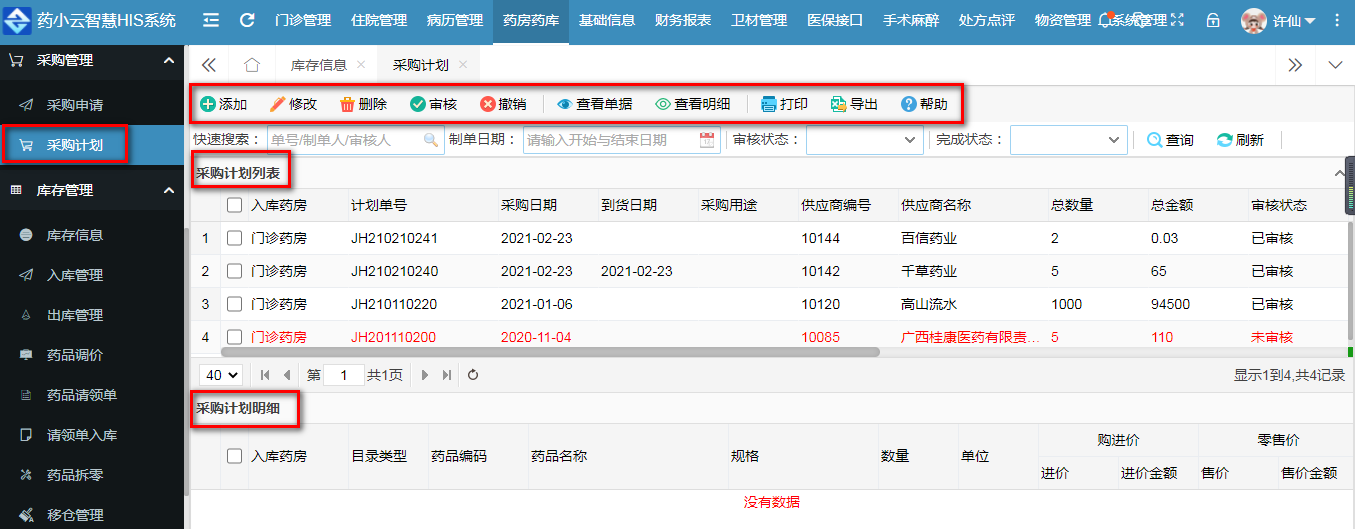The image size is (1355, 529).
Task: Click the magnifier icon in quick search
Action: [x=431, y=140]
